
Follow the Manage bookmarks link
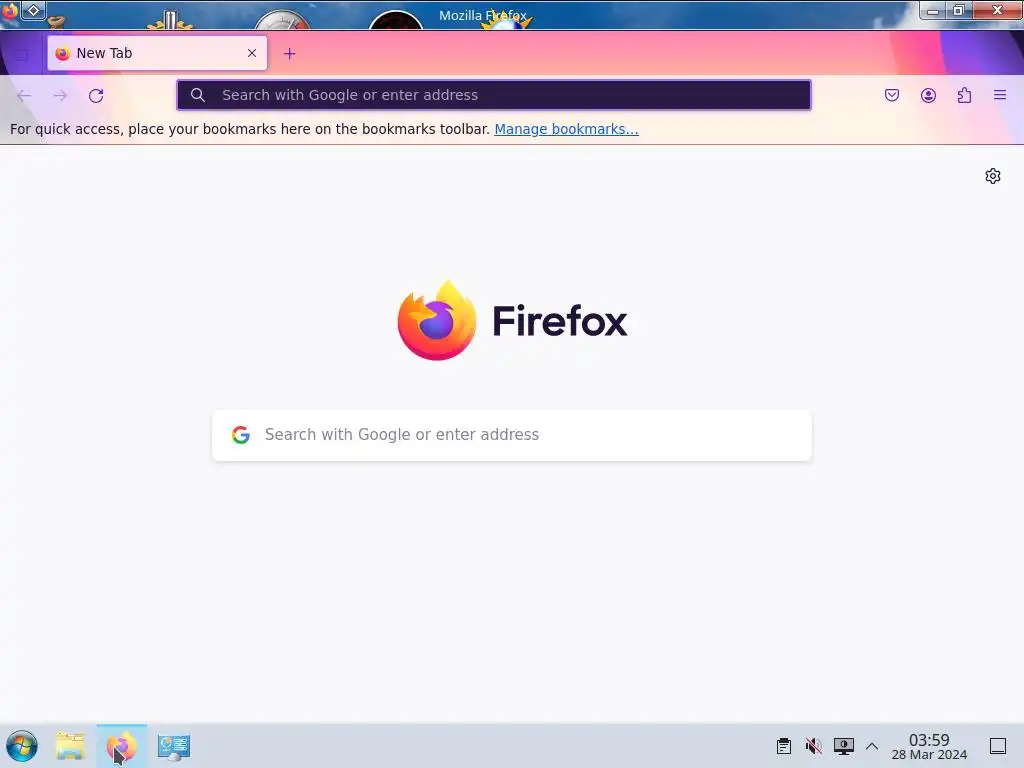tap(566, 129)
